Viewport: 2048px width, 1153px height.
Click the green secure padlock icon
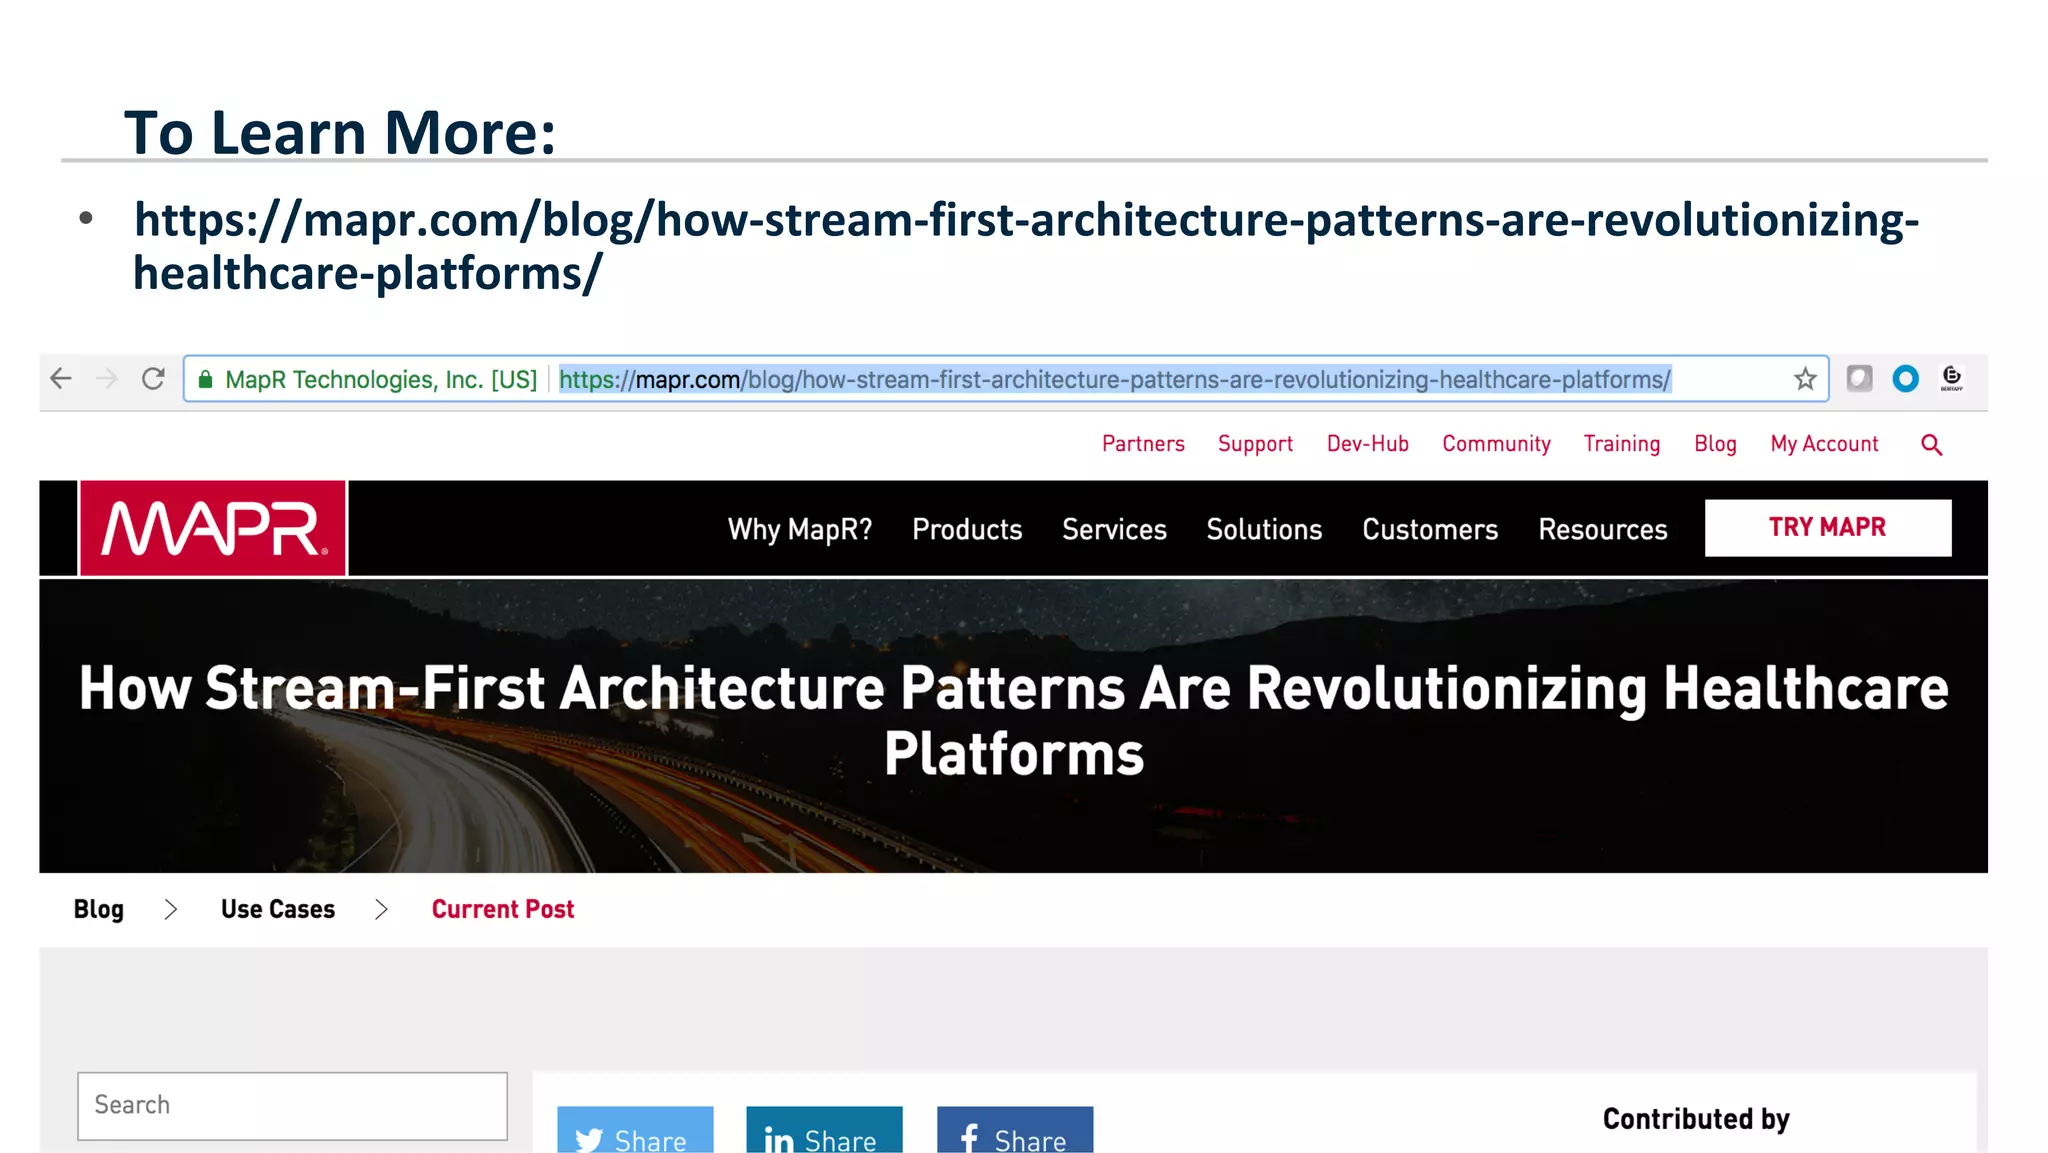pos(205,379)
